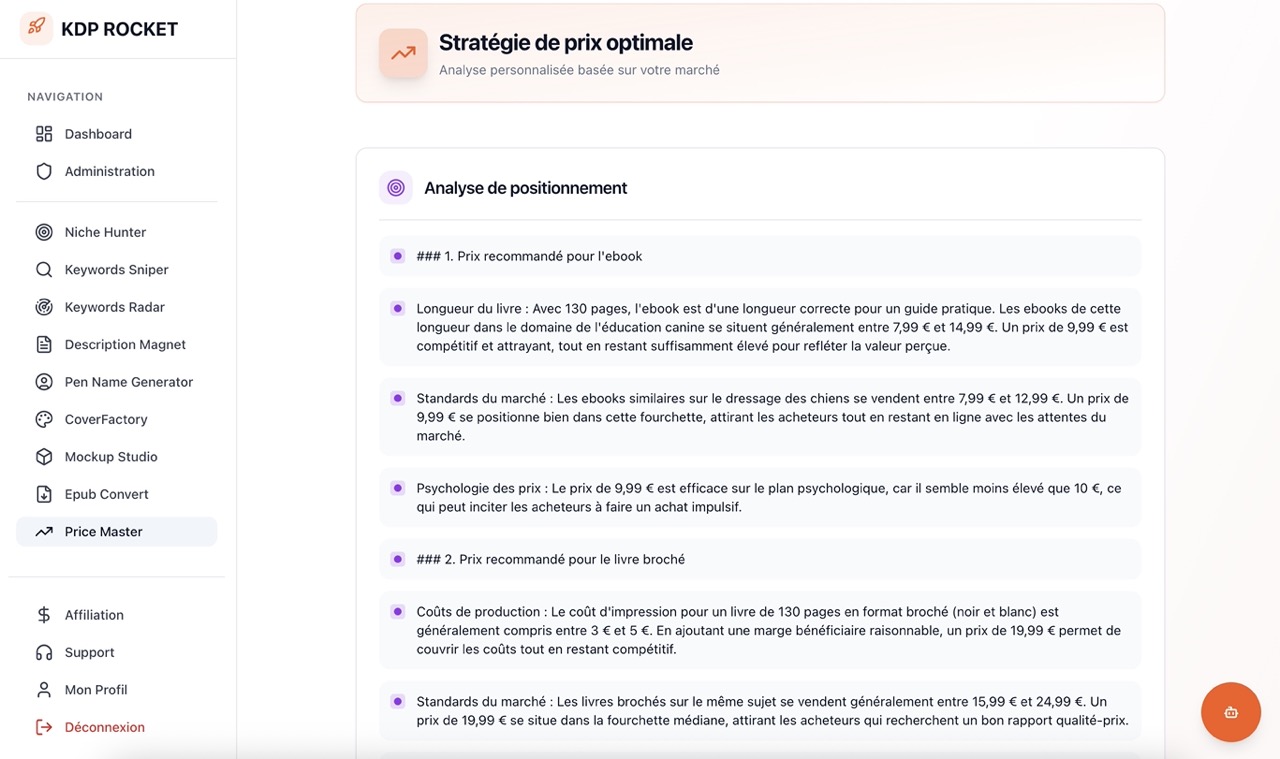Click the Keywords Sniper magnifier icon

[x=44, y=270]
